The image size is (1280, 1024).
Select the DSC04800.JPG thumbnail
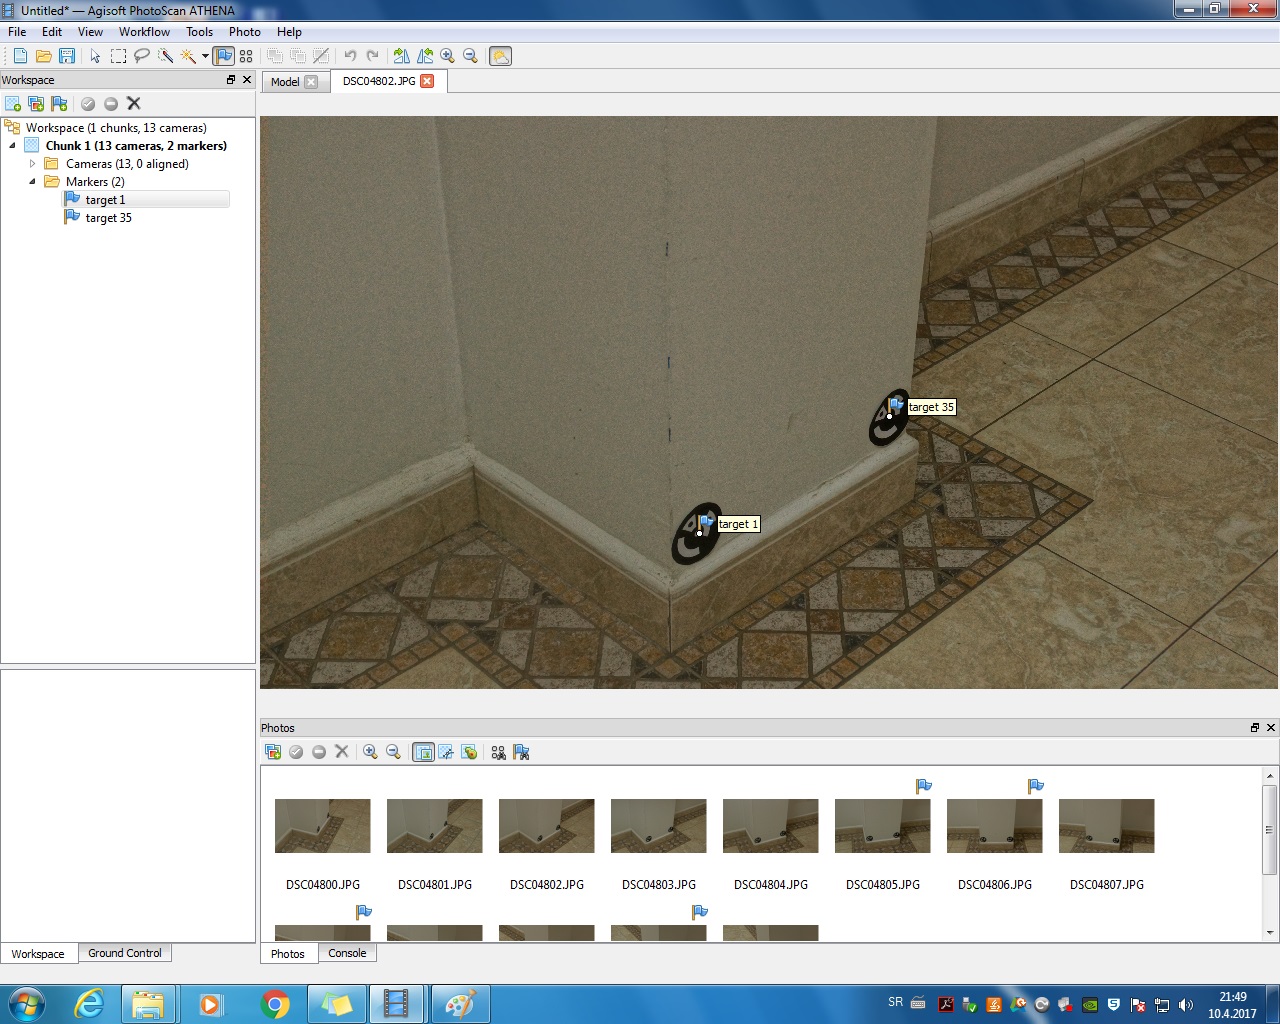point(323,826)
